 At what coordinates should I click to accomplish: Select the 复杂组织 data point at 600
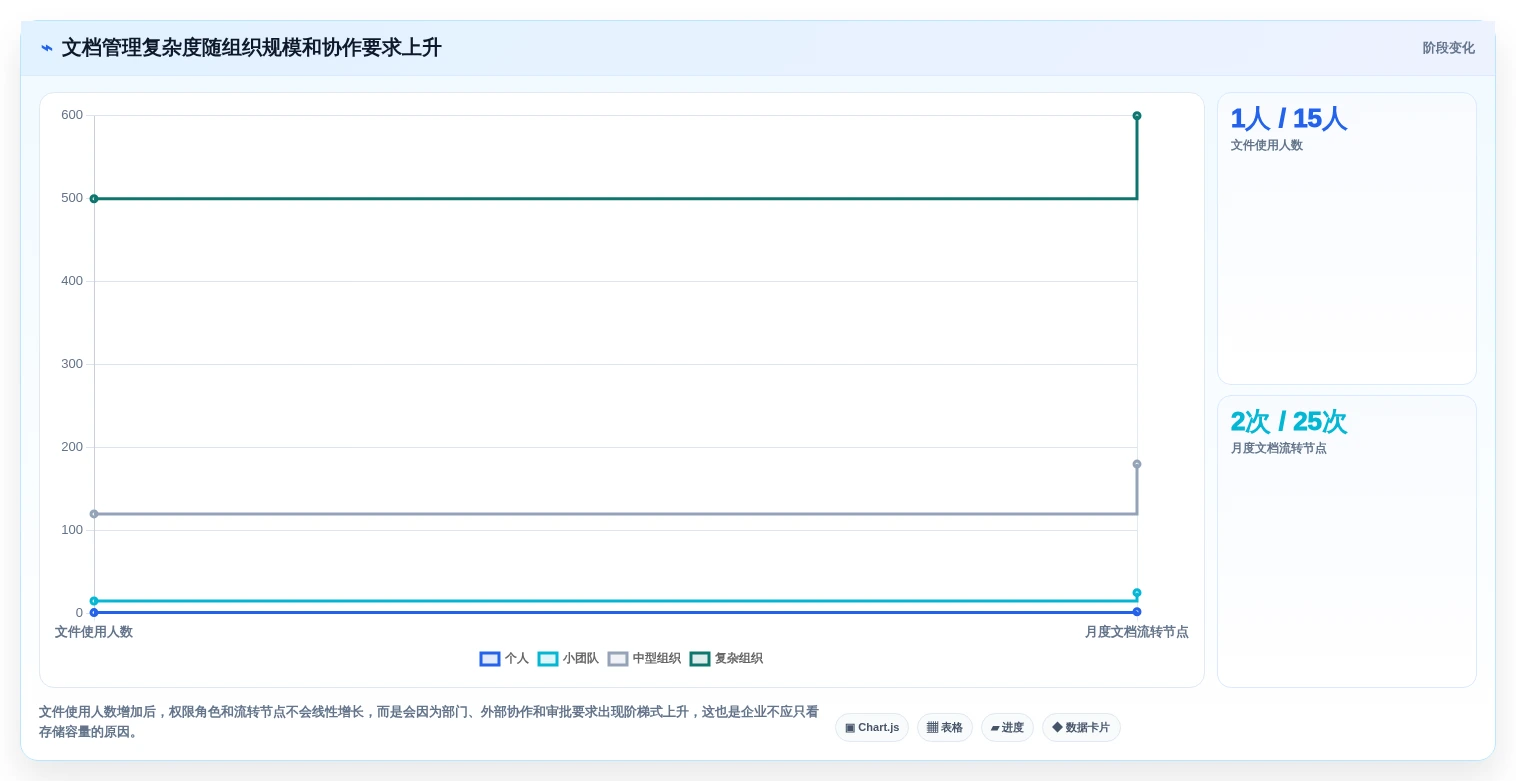pos(1137,116)
